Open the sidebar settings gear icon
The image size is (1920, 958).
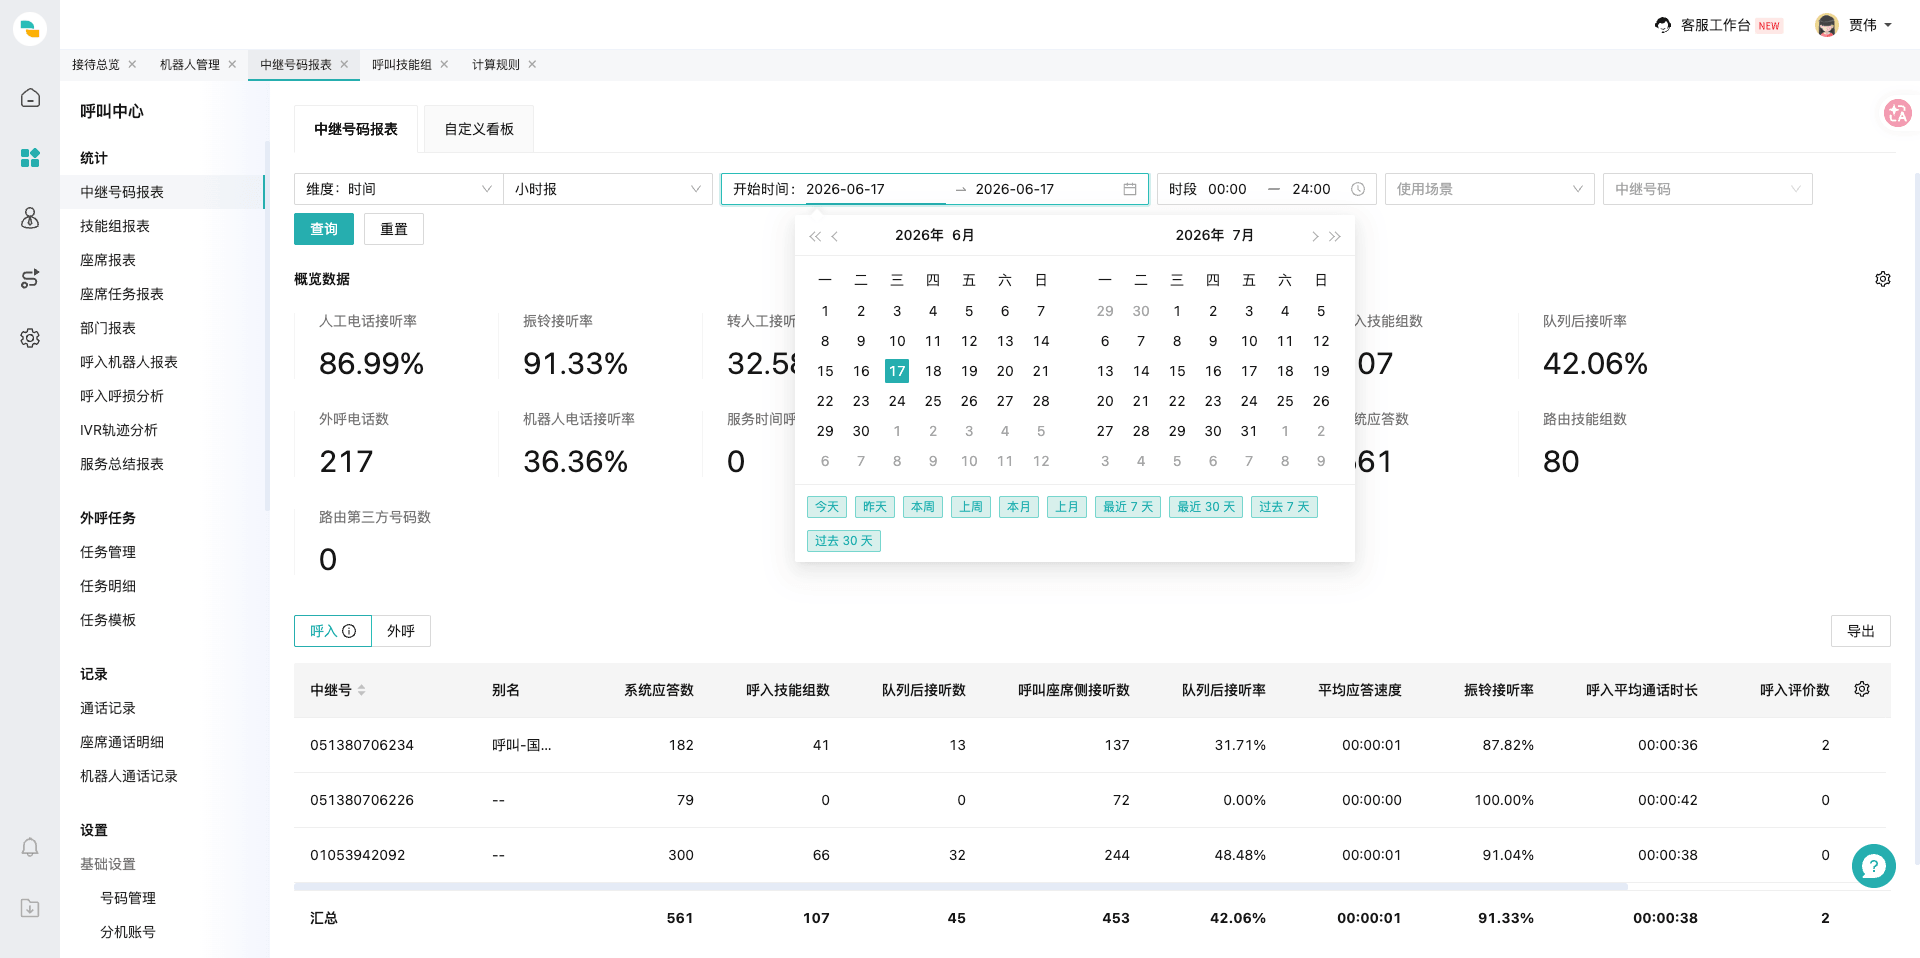(x=30, y=338)
